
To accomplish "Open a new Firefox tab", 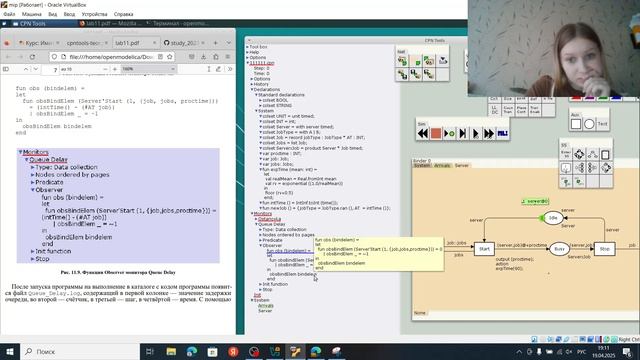I will click(x=215, y=43).
